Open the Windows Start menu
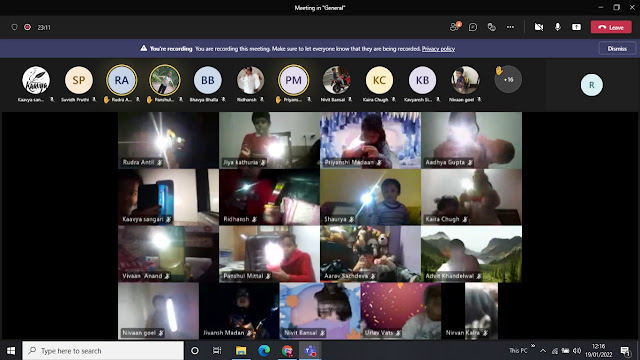640x360 pixels. 11,351
